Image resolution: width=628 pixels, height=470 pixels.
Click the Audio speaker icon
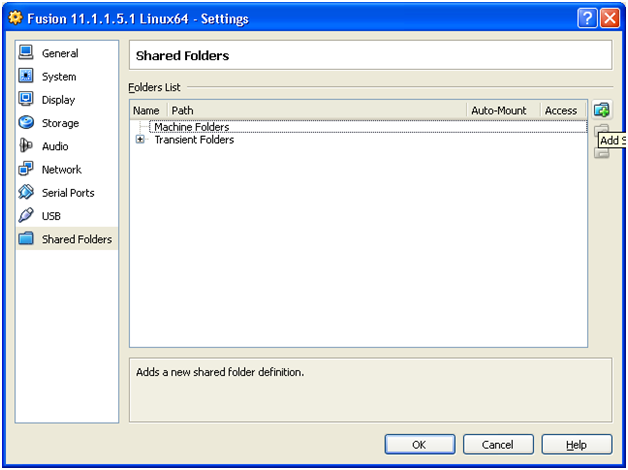[x=26, y=145]
